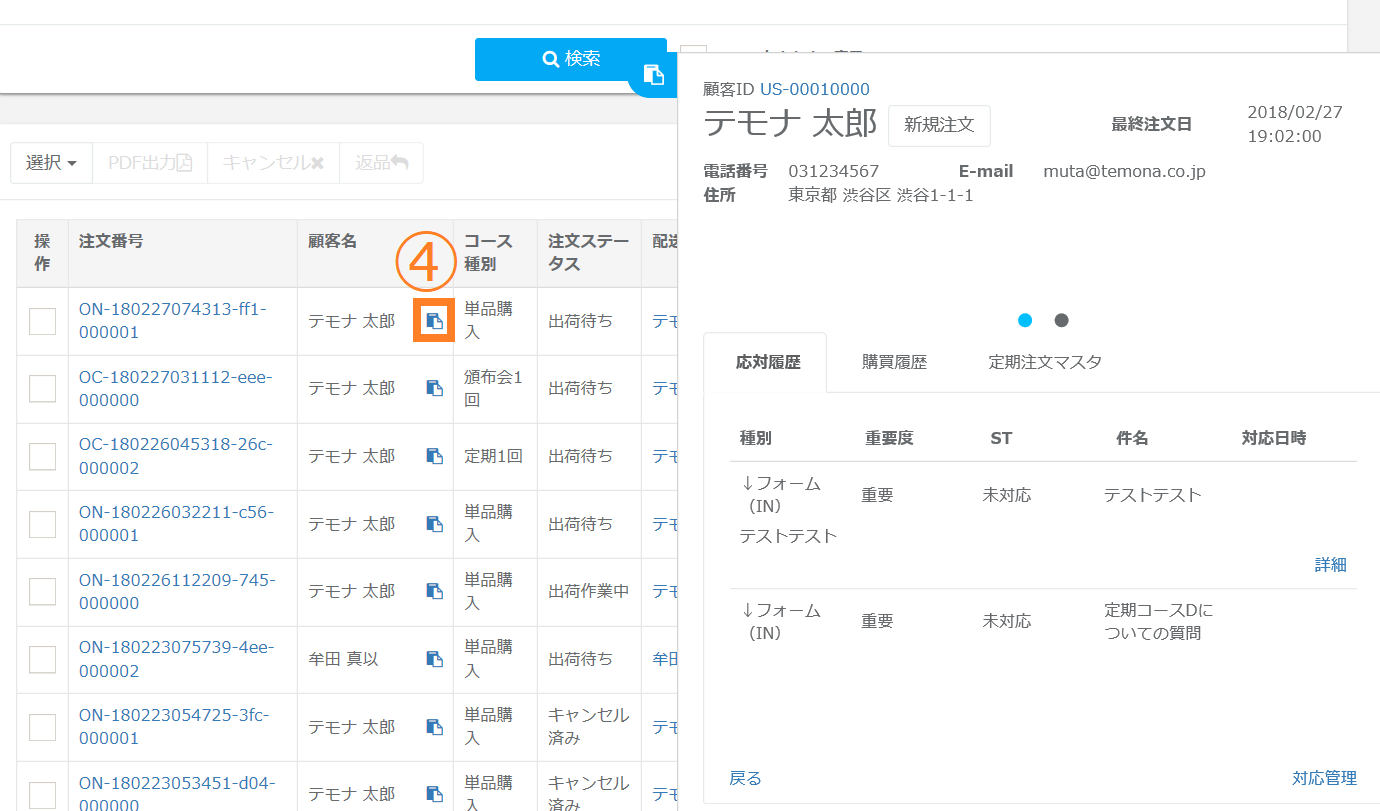Click customer info icon for order ON-180227074313-ff1-000001
Screen dimensions: 1380x811
[434, 321]
